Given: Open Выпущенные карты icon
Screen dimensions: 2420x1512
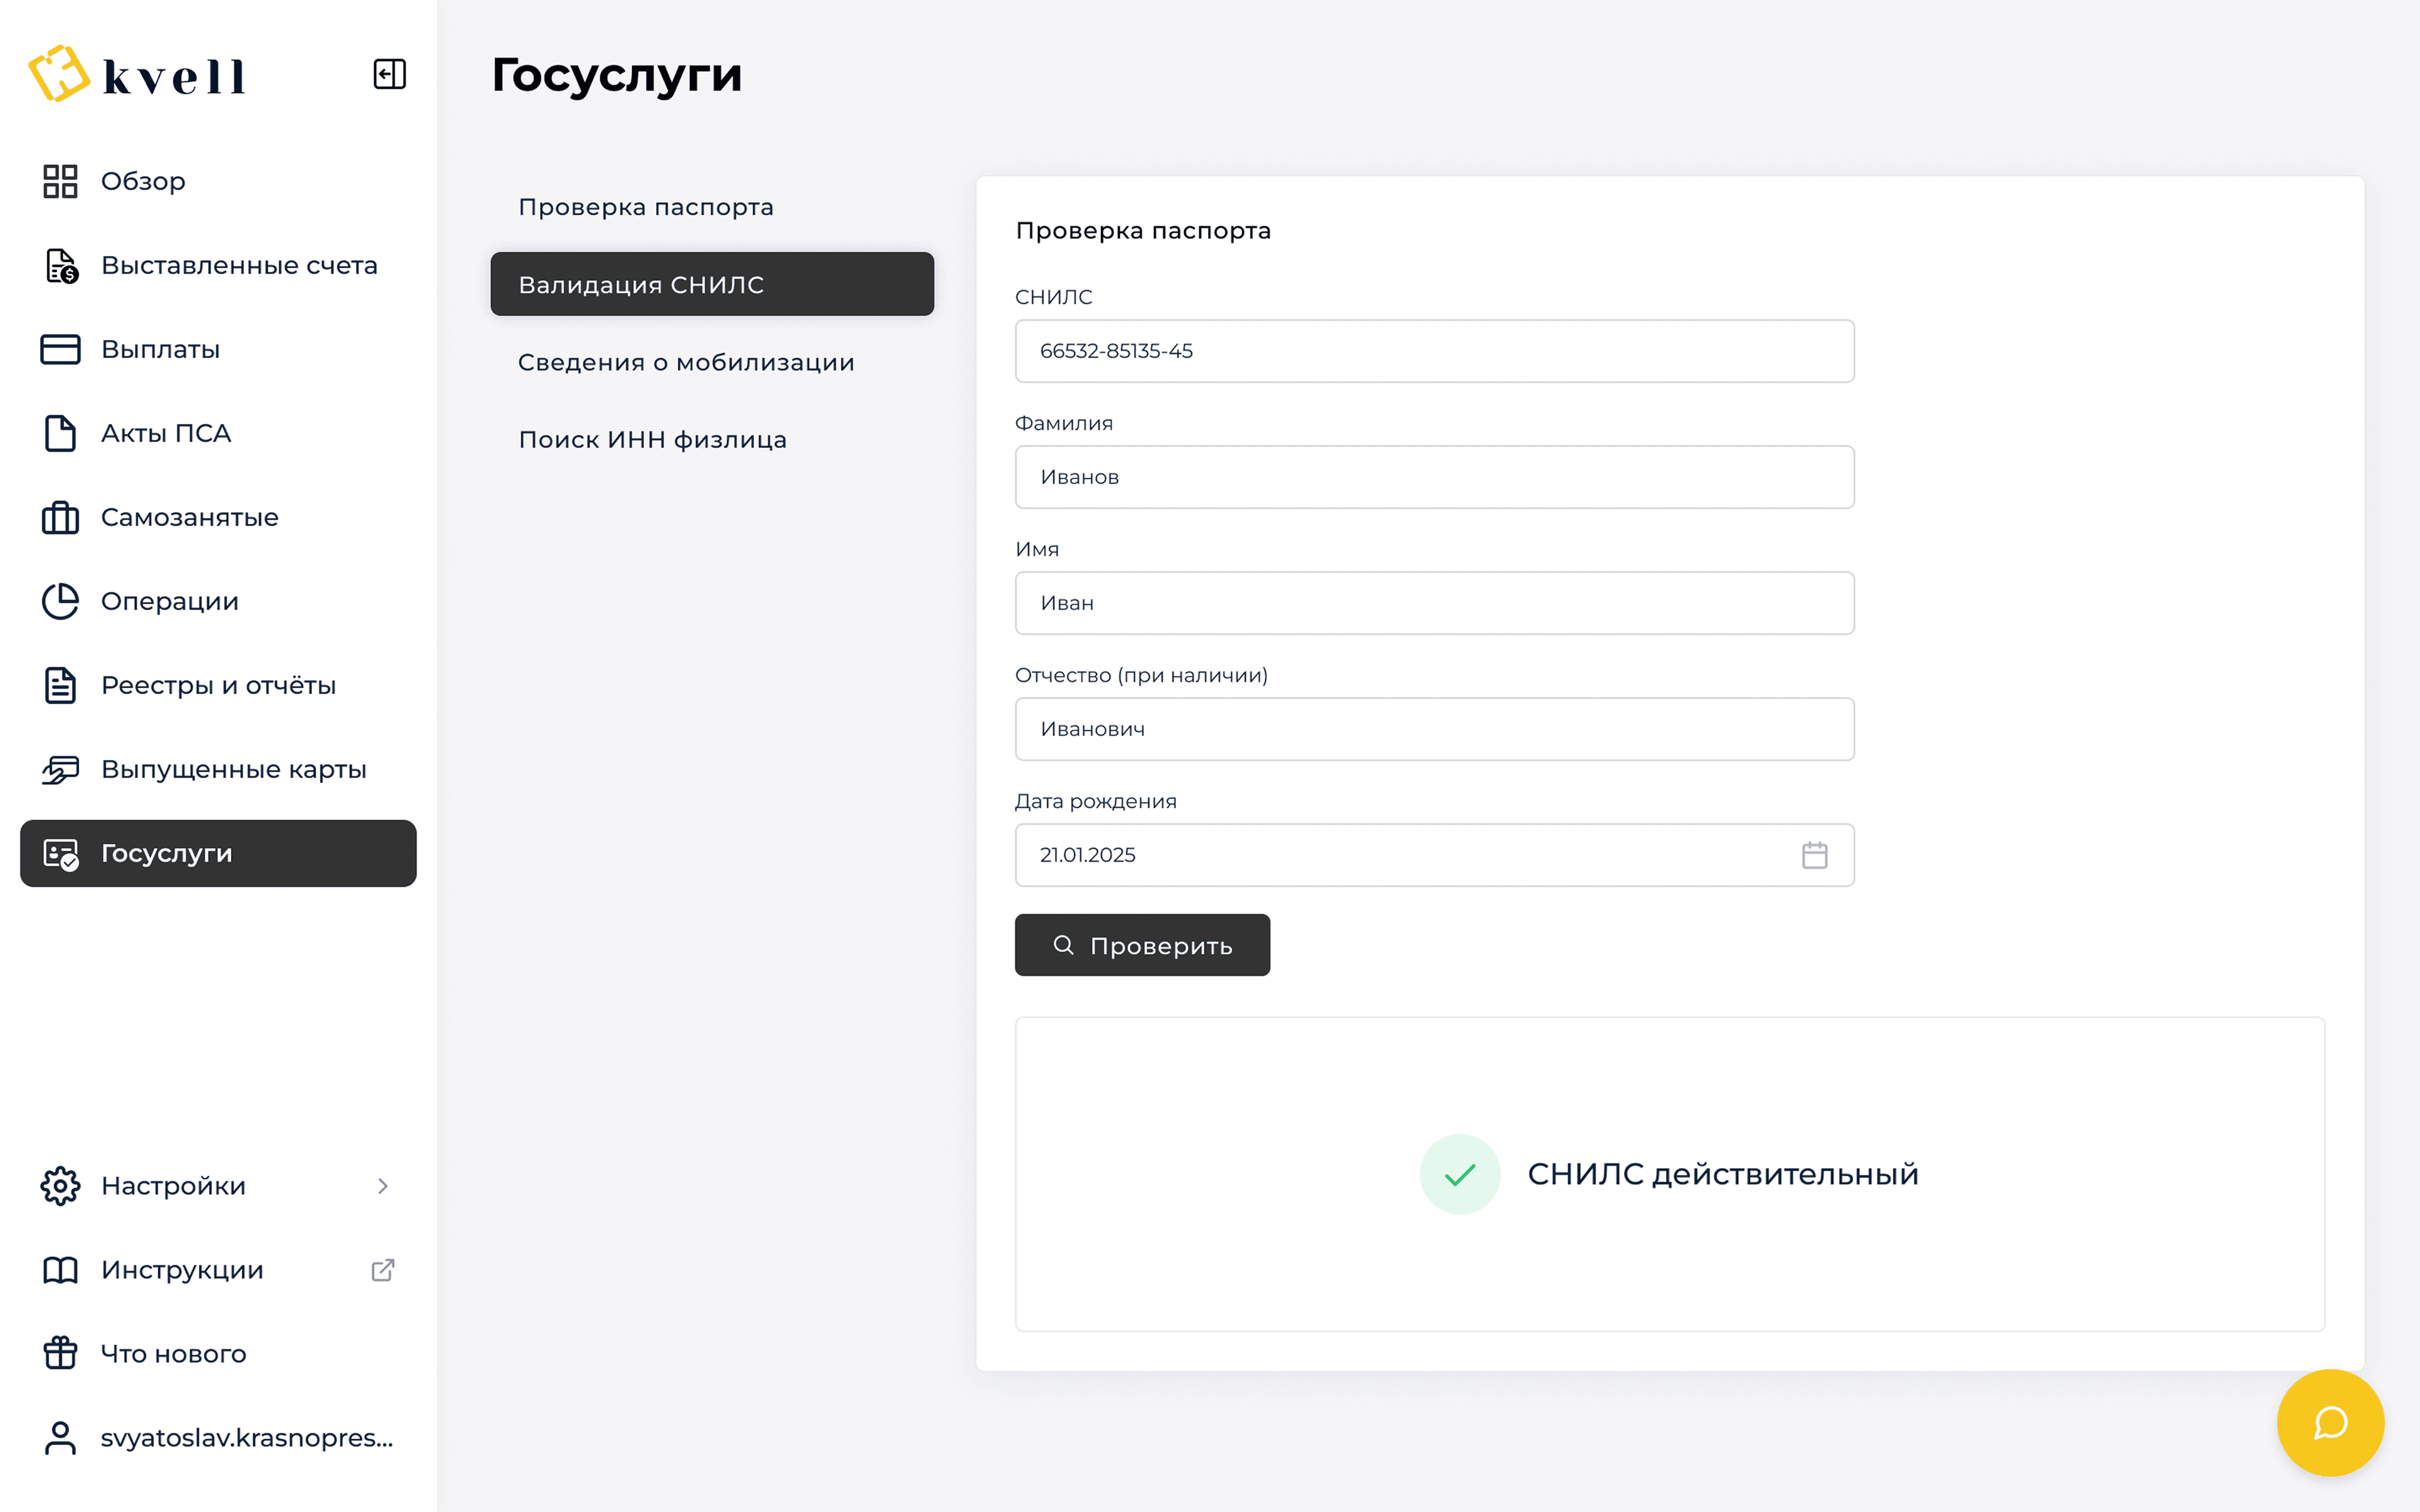Looking at the screenshot, I should (x=60, y=769).
